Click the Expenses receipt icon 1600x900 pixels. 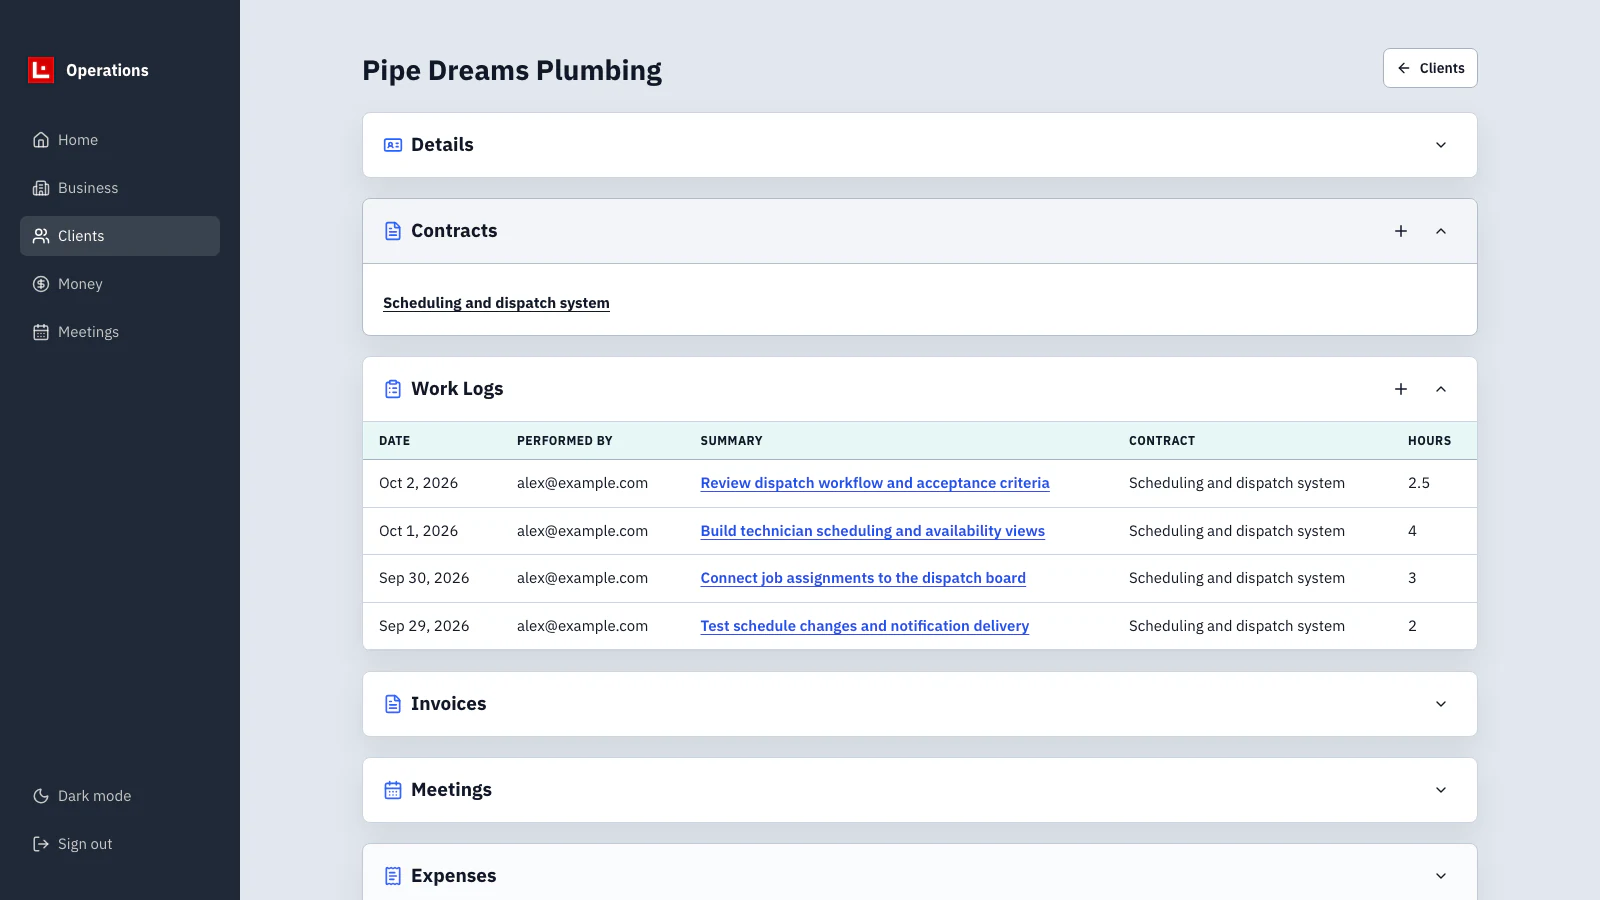tap(393, 876)
